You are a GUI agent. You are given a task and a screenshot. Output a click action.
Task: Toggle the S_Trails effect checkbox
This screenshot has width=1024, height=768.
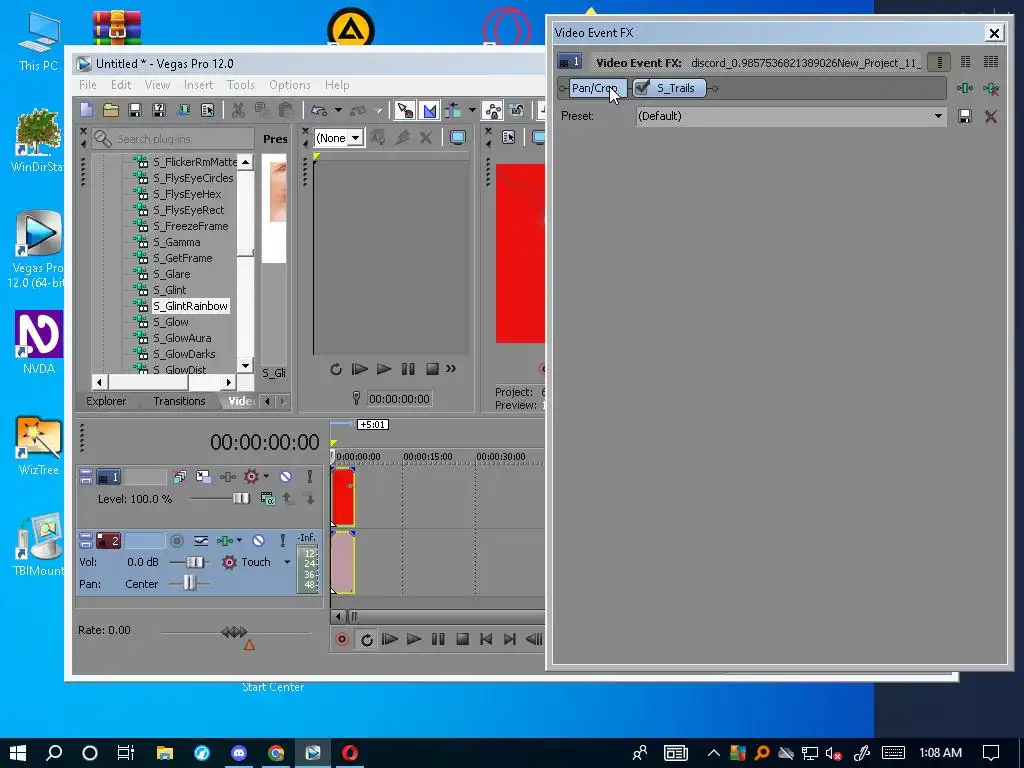click(x=643, y=88)
